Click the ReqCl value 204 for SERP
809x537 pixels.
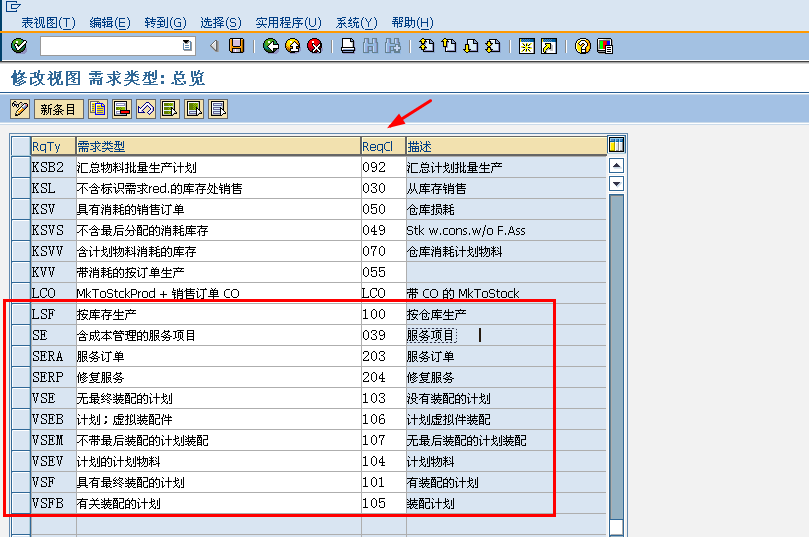383,377
